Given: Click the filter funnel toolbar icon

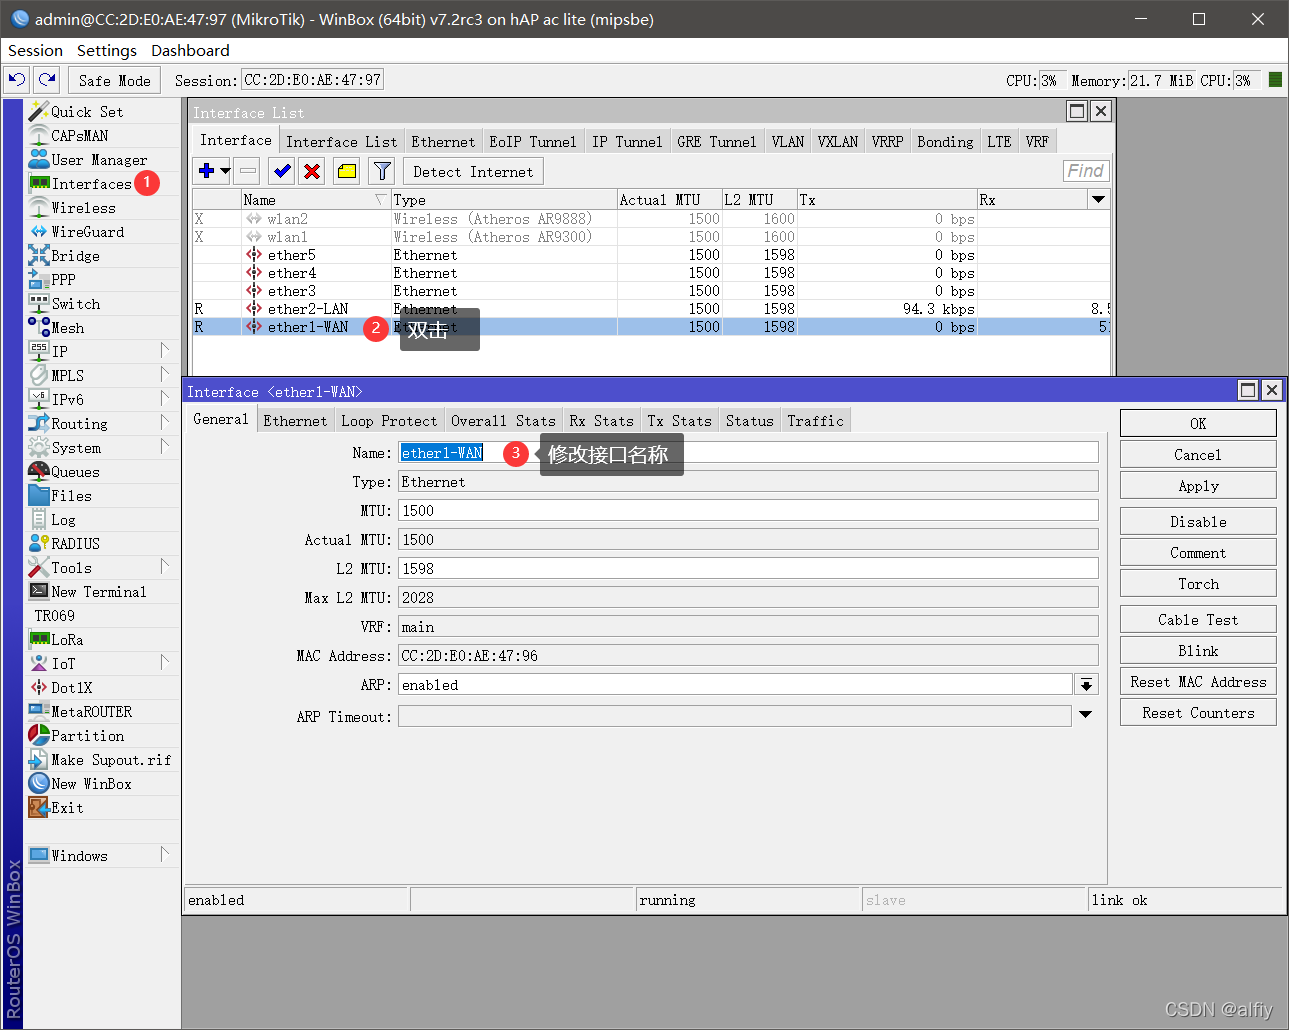Looking at the screenshot, I should pos(382,171).
